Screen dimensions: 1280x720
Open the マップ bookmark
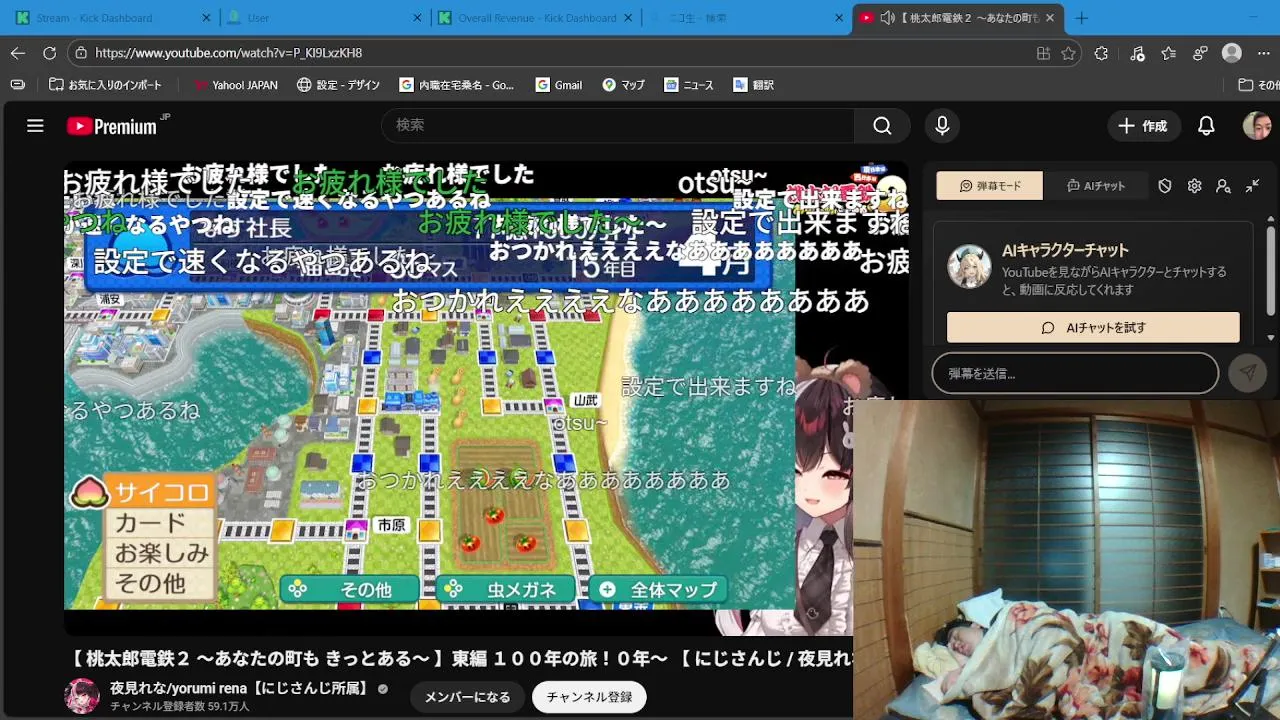(x=623, y=85)
